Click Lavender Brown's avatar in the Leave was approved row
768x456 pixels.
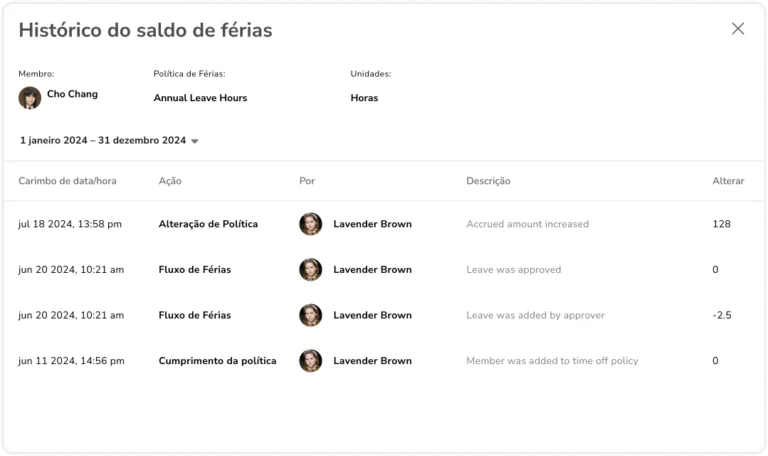tap(311, 269)
